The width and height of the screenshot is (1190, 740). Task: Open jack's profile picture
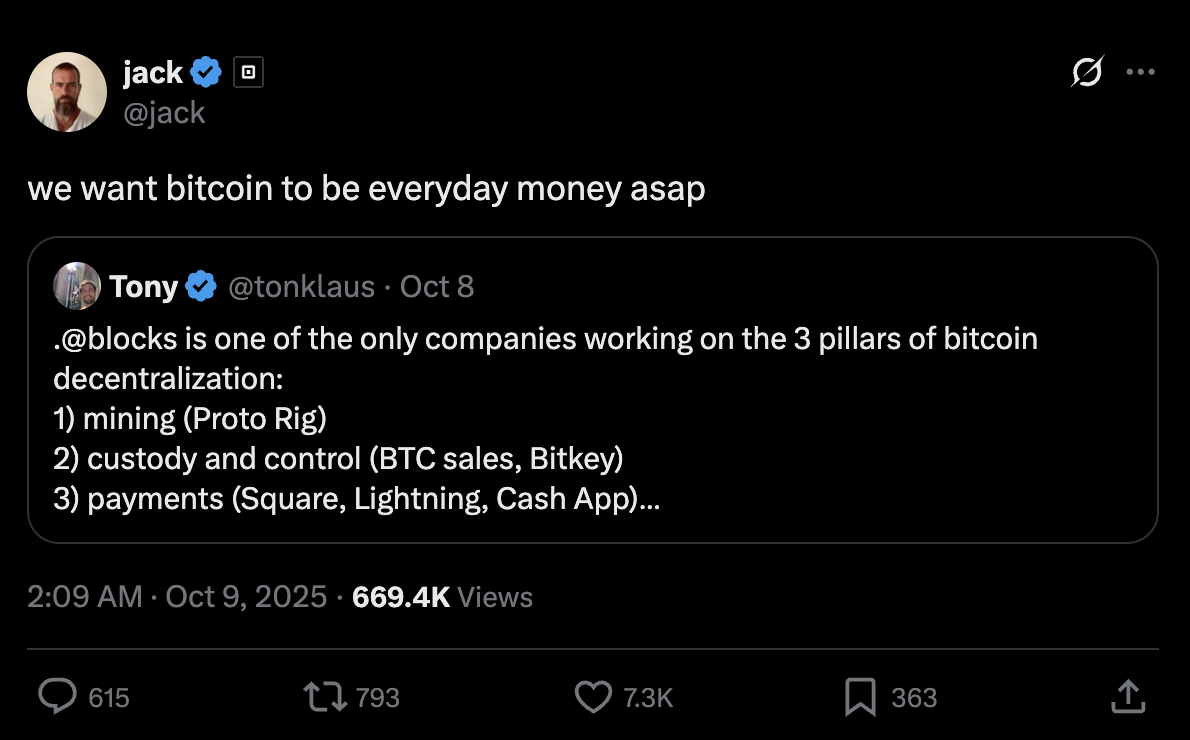[x=67, y=92]
